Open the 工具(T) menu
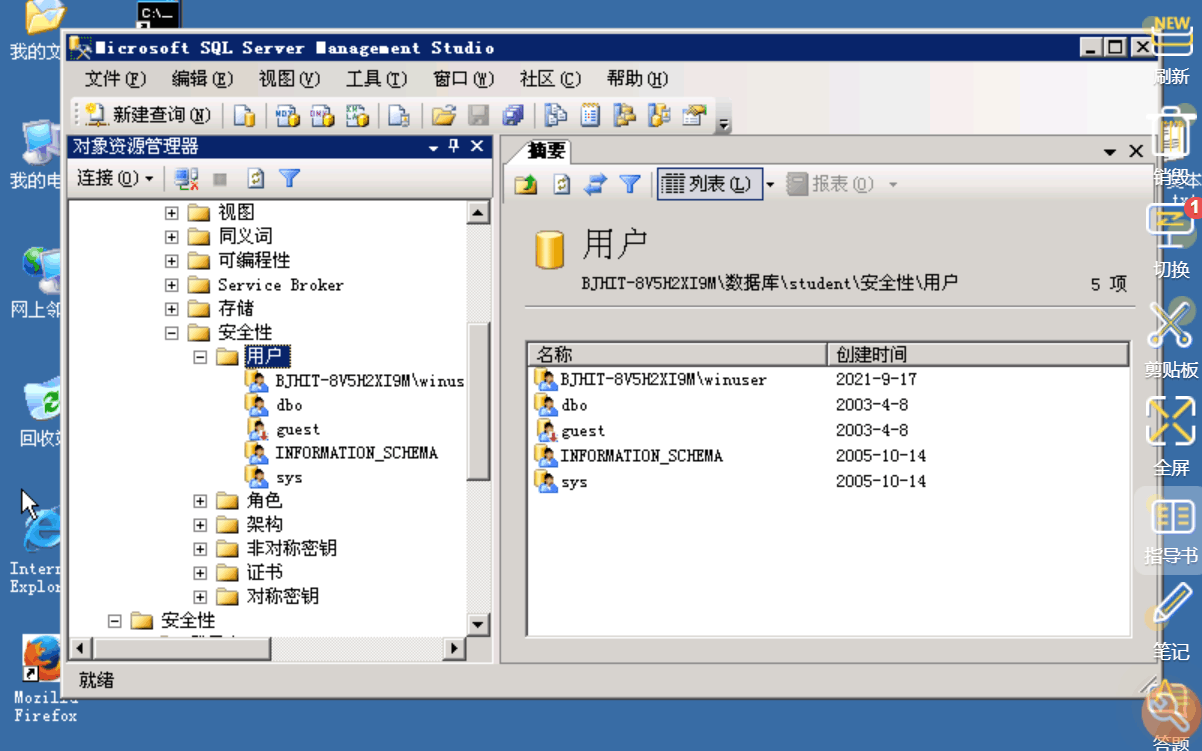This screenshot has width=1202, height=751. pos(376,79)
